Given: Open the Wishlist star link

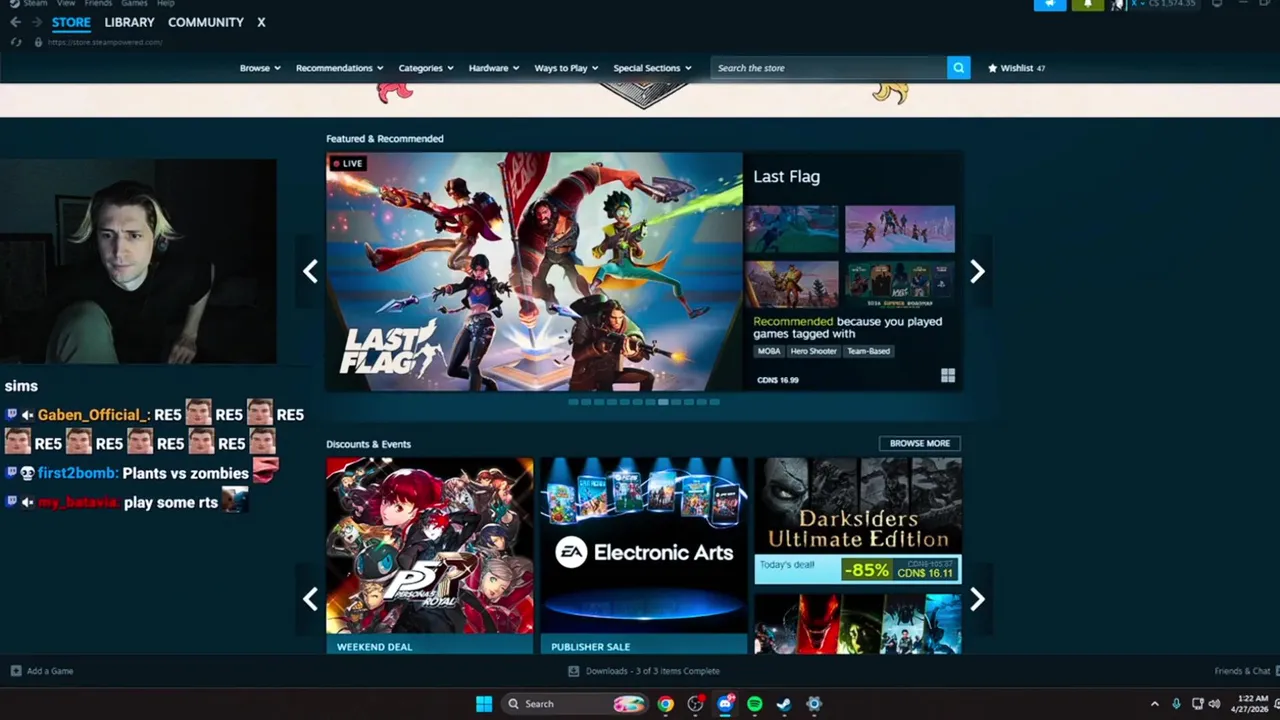Looking at the screenshot, I should (x=1016, y=68).
